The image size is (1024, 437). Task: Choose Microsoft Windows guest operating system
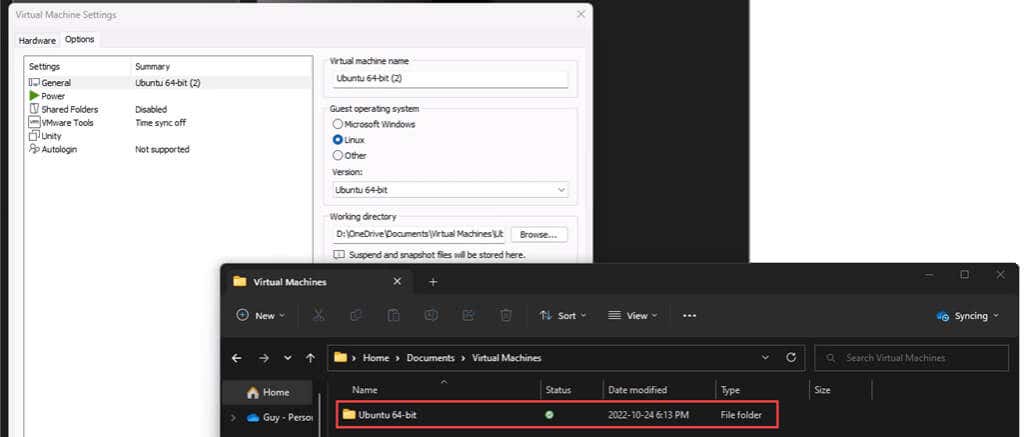click(x=338, y=124)
